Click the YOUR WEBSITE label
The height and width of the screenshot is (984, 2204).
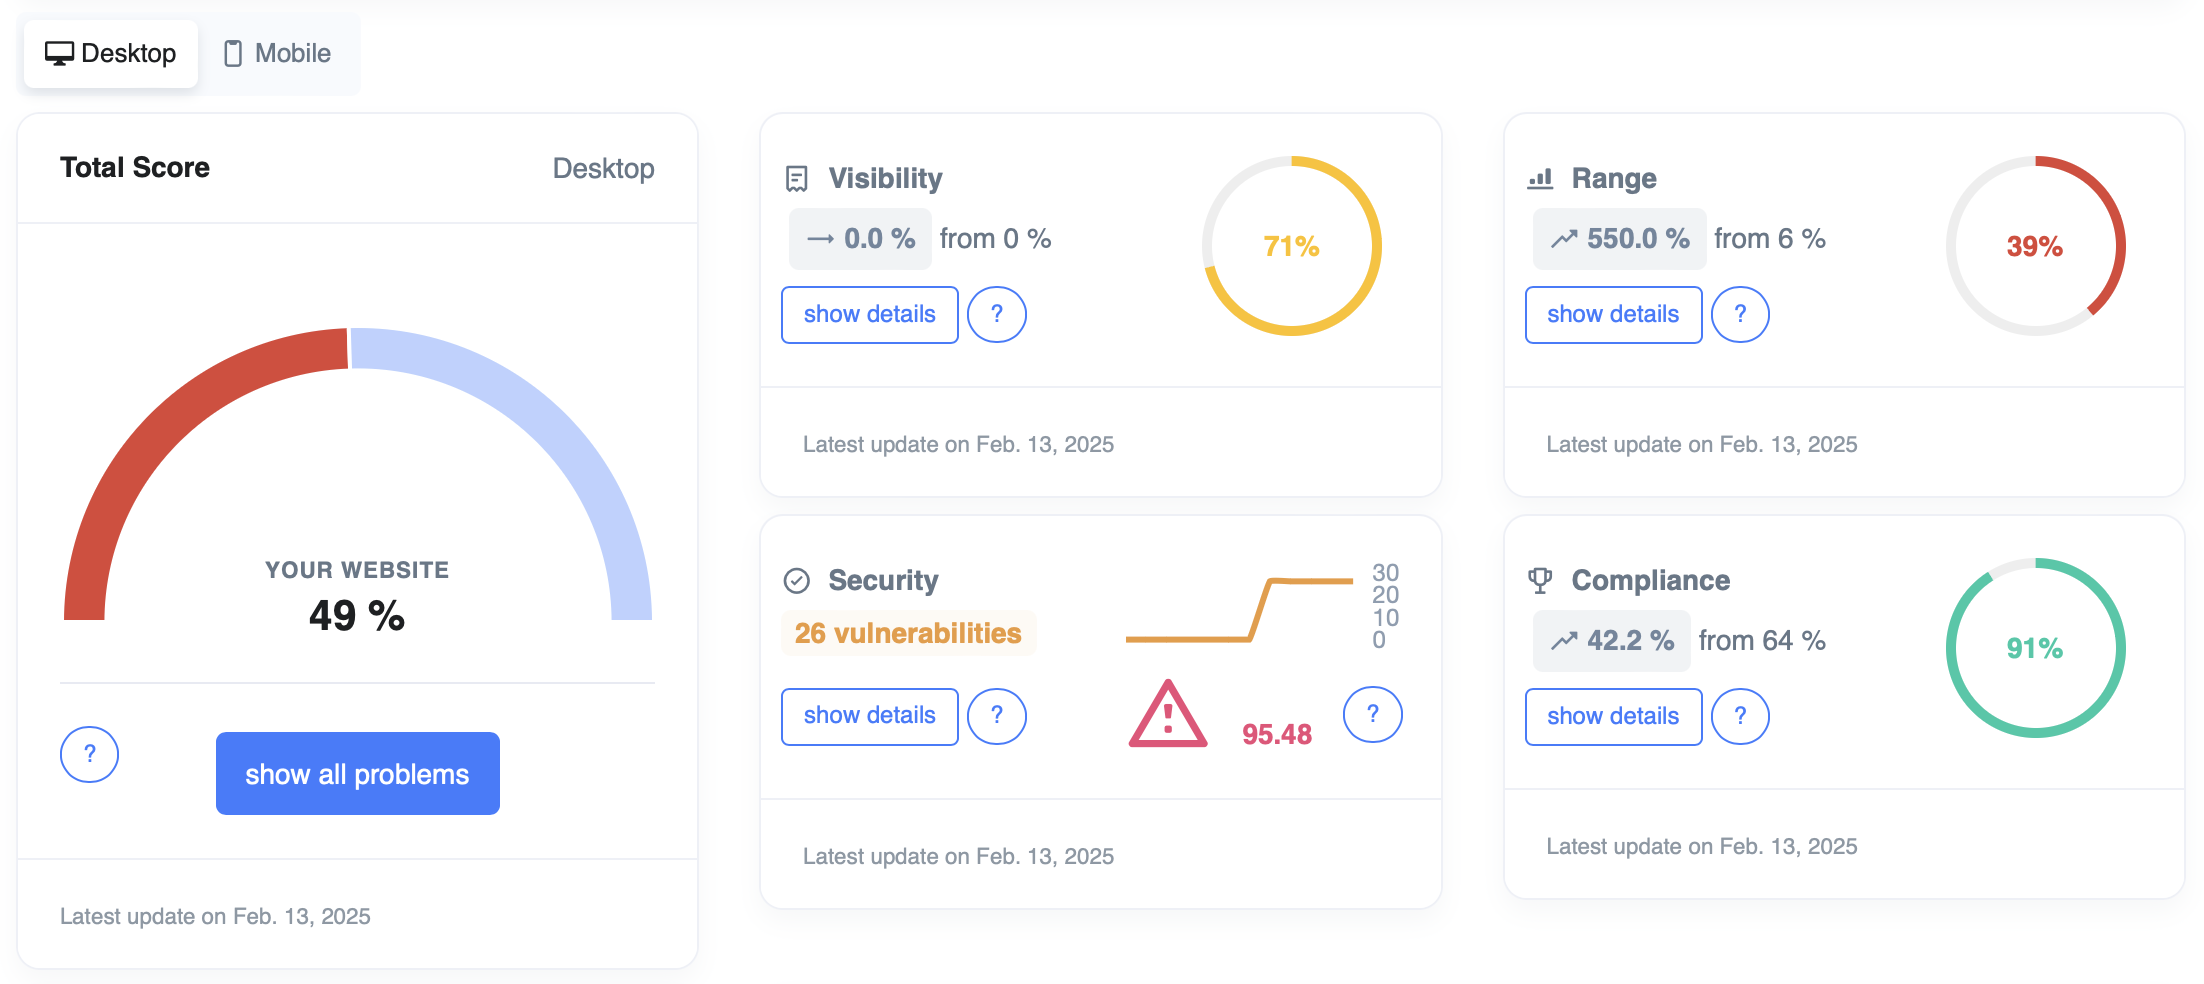point(357,570)
